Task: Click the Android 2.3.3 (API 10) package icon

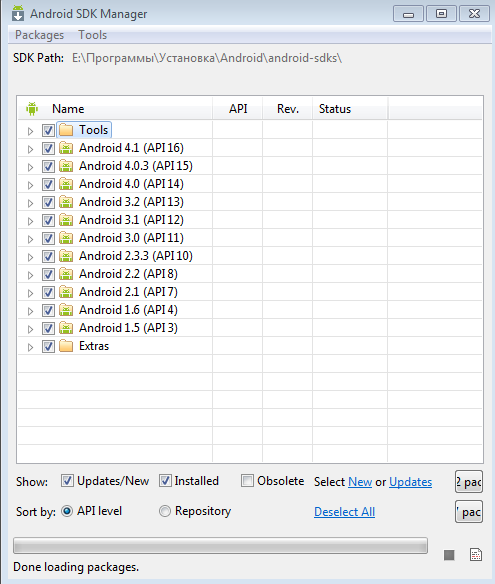Action: click(66, 256)
